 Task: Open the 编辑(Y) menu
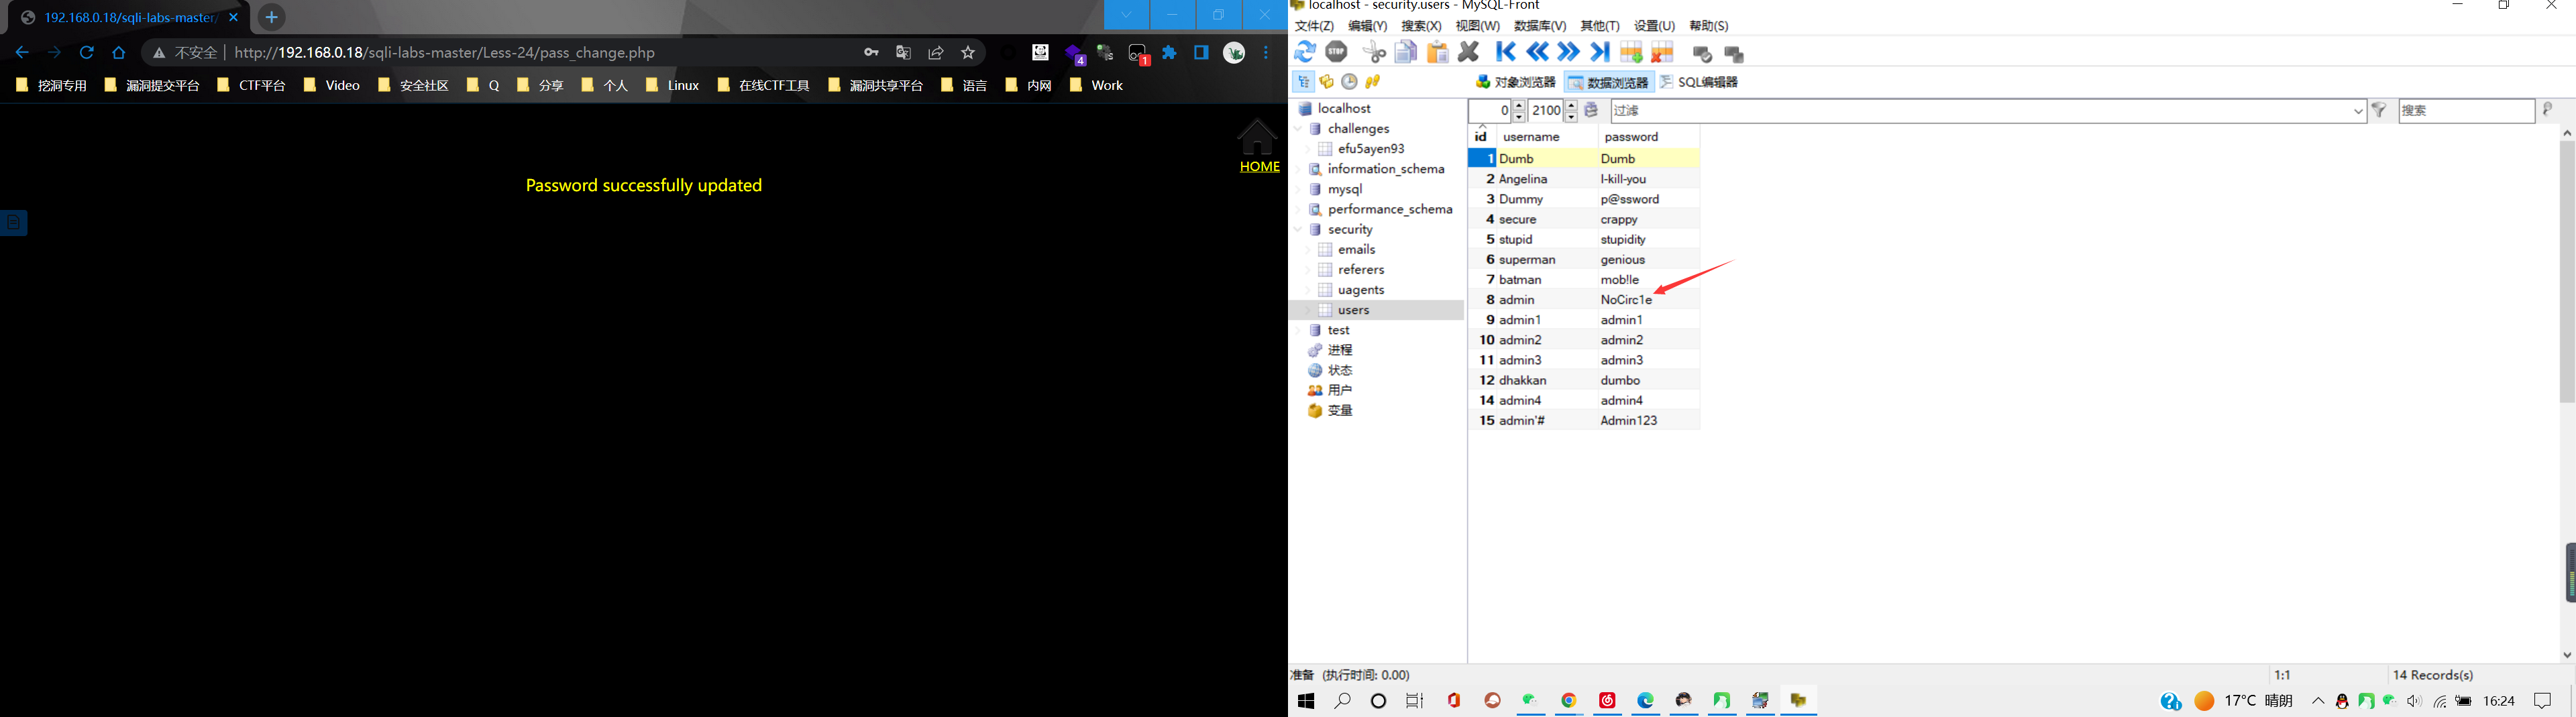[1367, 26]
